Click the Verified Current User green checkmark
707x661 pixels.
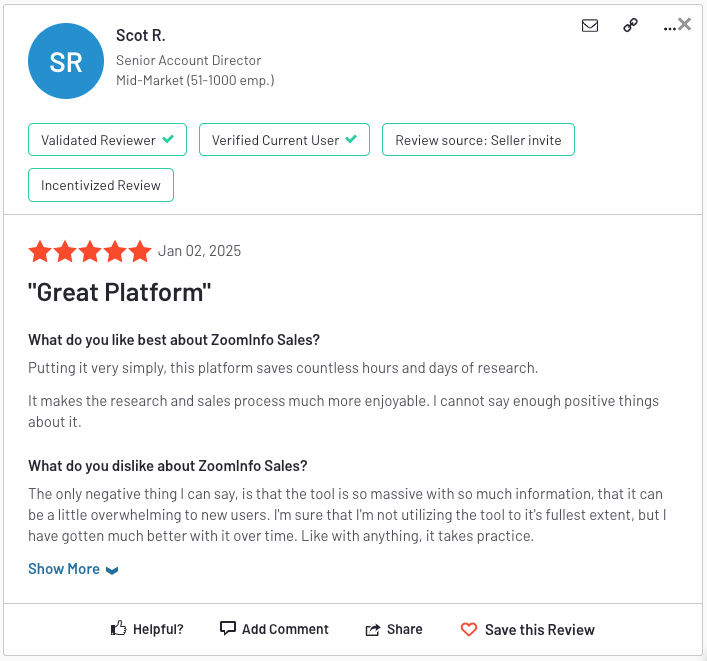coord(351,139)
